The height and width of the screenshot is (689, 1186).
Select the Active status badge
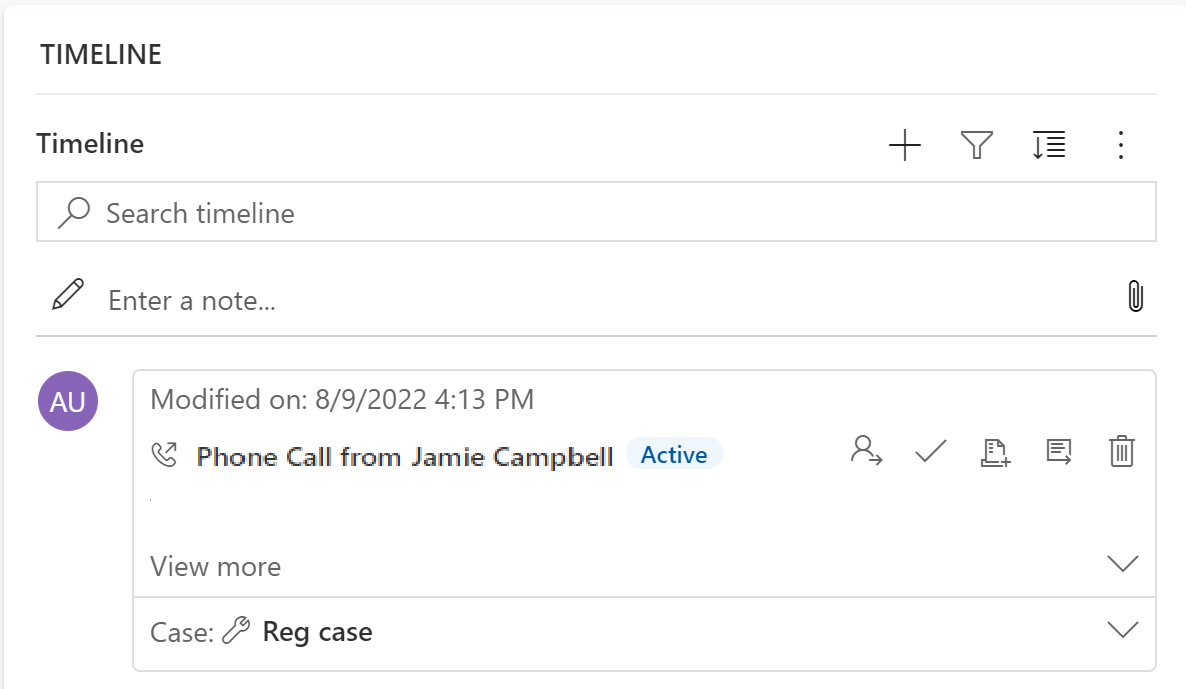coord(675,454)
